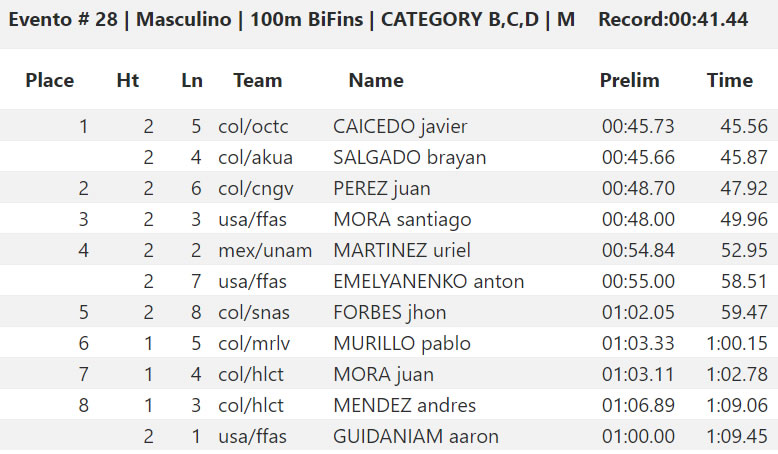Screen dimensions: 778x454
Task: Click the Record:00:41.44 text
Action: tap(673, 19)
